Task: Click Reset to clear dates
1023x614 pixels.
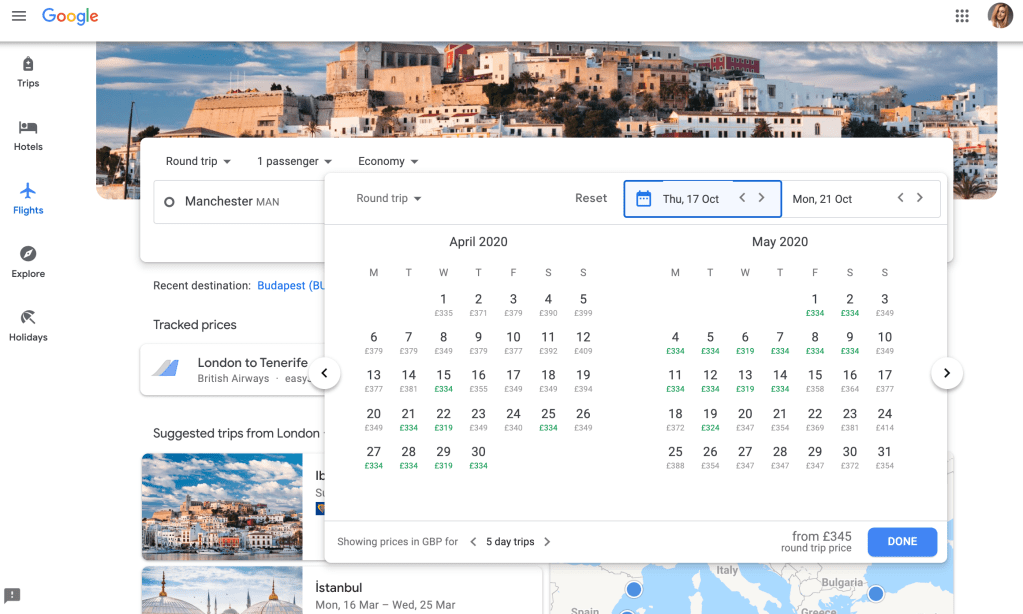Action: tap(591, 198)
